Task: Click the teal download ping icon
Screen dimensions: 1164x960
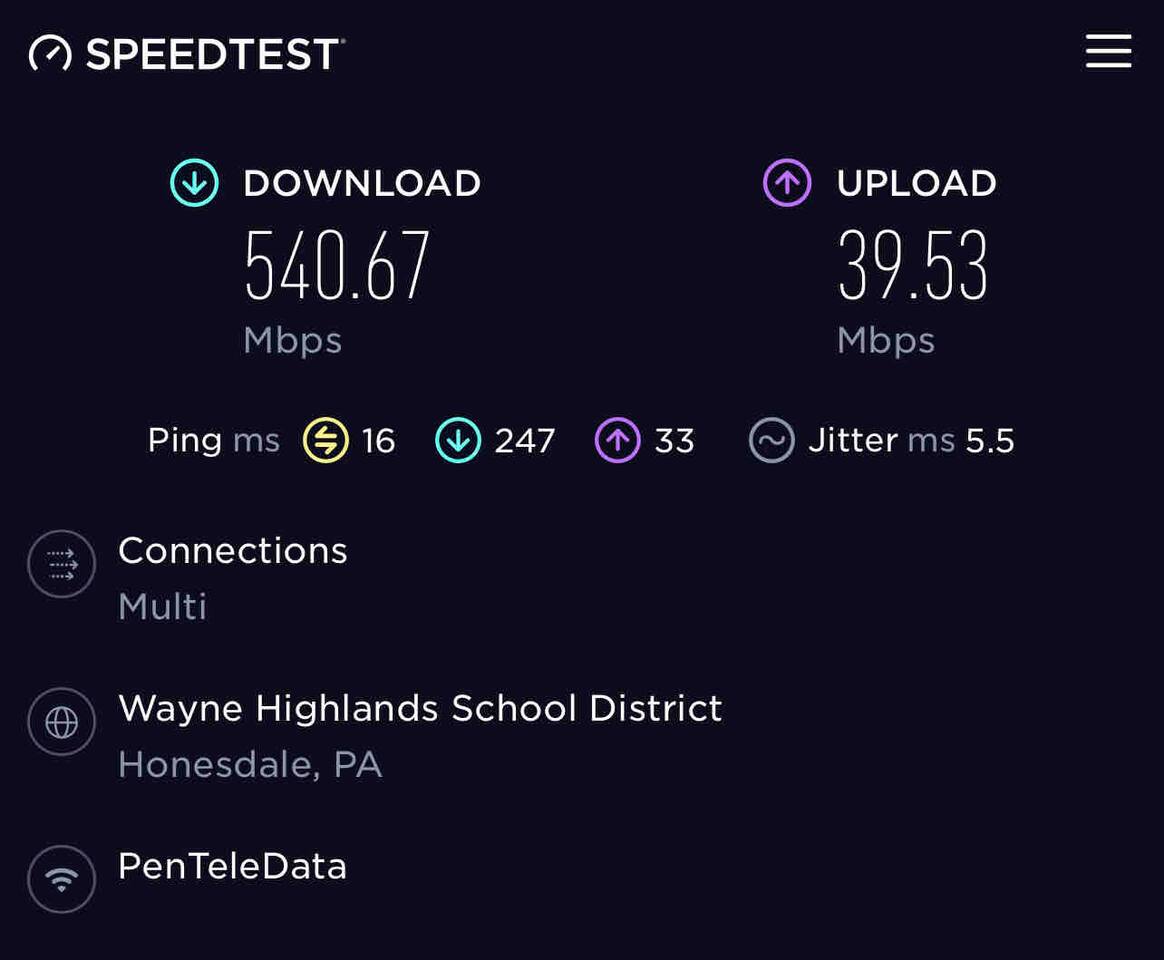Action: click(x=458, y=441)
